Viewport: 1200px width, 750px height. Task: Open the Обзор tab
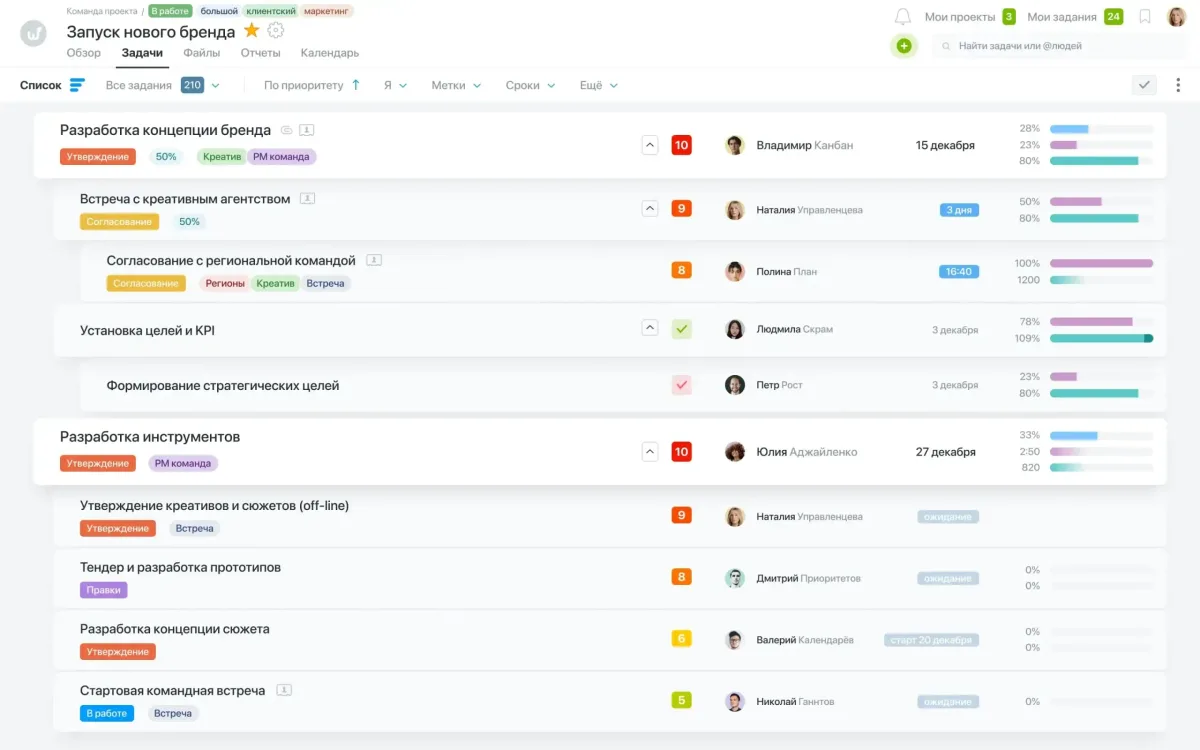[x=83, y=53]
